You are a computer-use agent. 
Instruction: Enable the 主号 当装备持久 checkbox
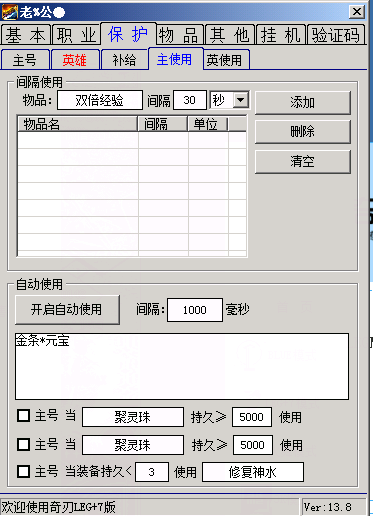pos(24,472)
